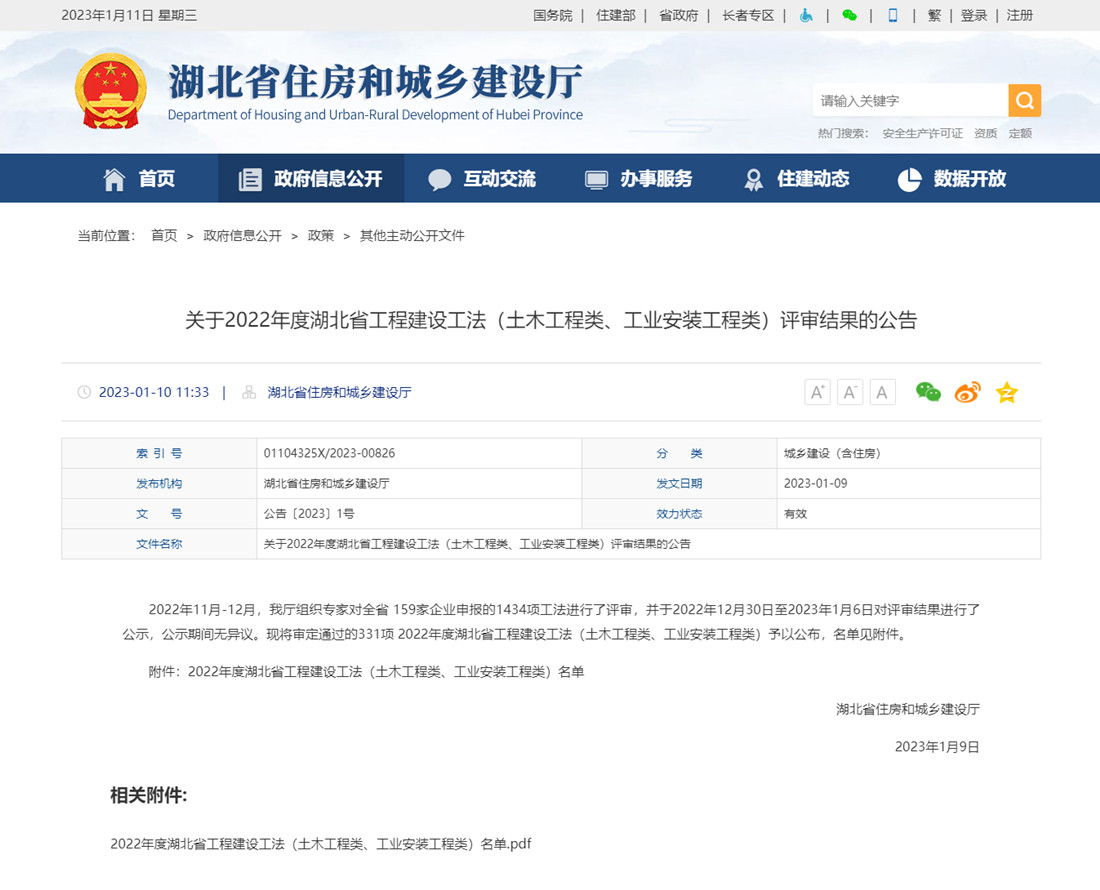This screenshot has height=890, width=1100.
Task: Share article to Qzone star icon
Action: coord(1006,392)
